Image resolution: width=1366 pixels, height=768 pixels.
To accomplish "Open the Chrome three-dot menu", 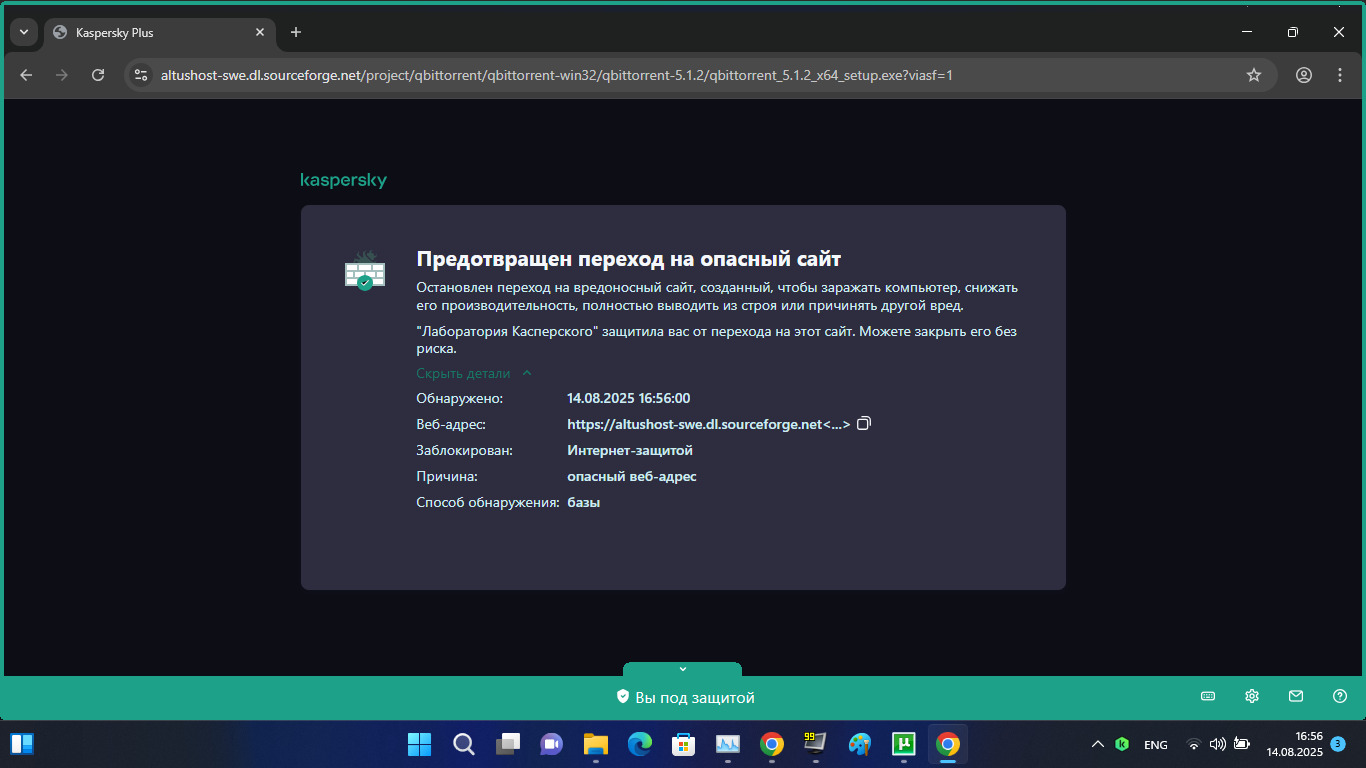I will point(1340,75).
